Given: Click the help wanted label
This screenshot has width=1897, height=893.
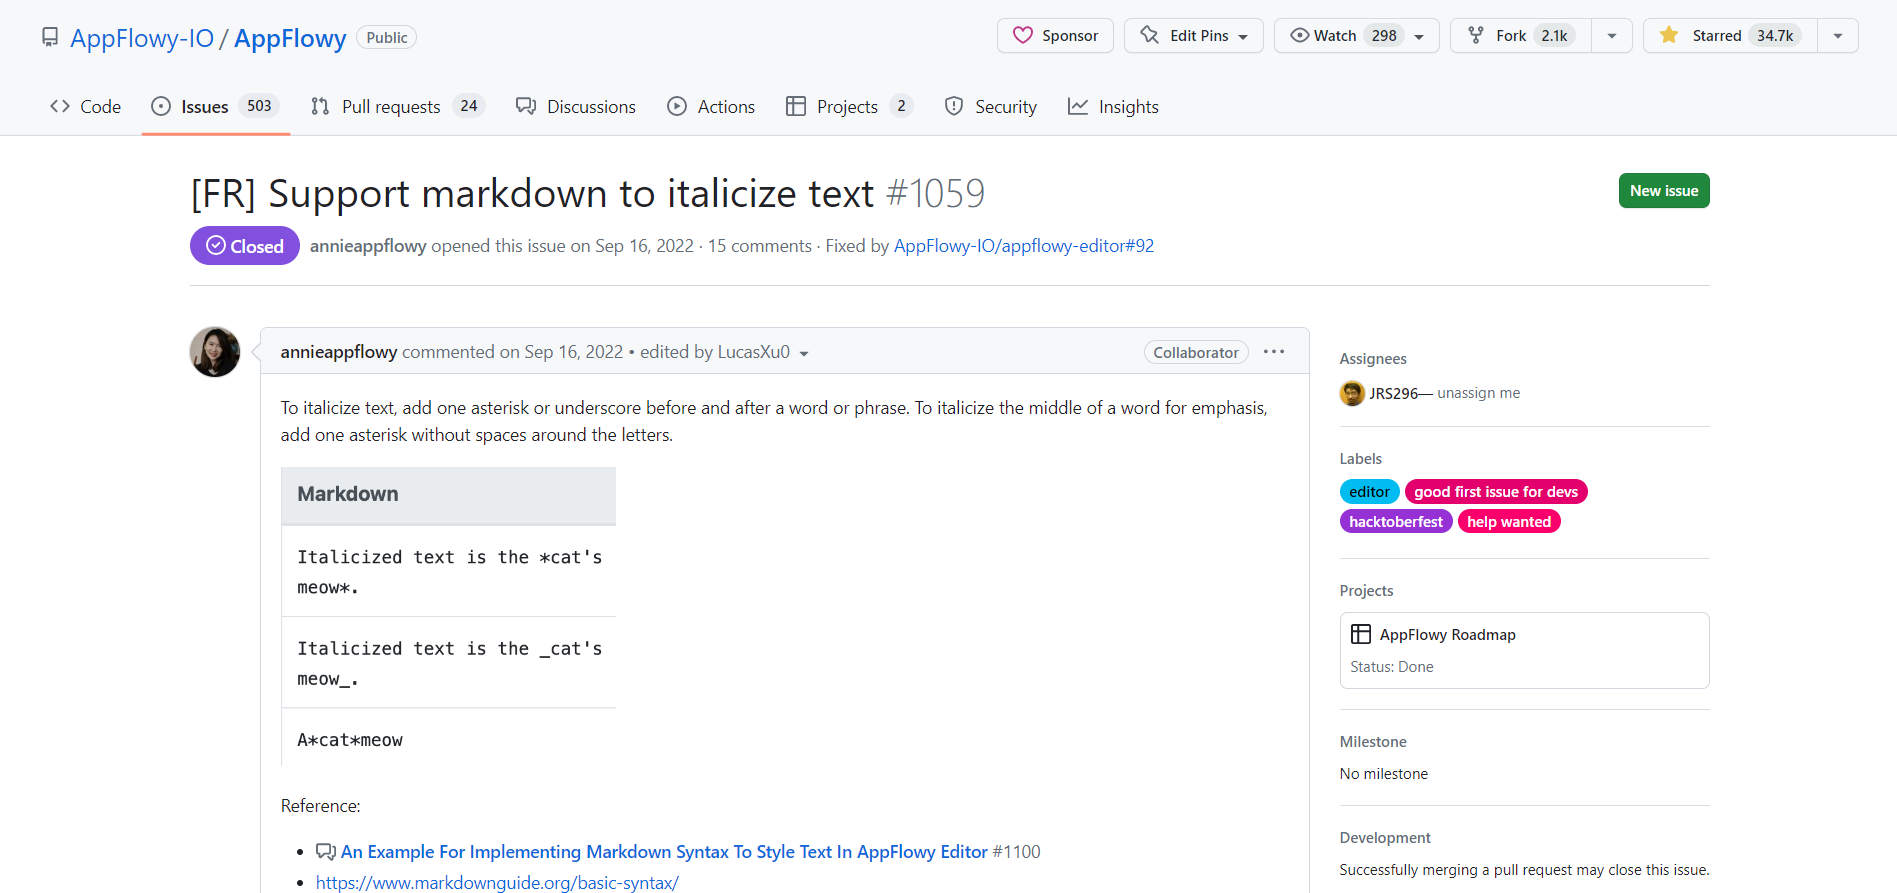Looking at the screenshot, I should (x=1509, y=522).
